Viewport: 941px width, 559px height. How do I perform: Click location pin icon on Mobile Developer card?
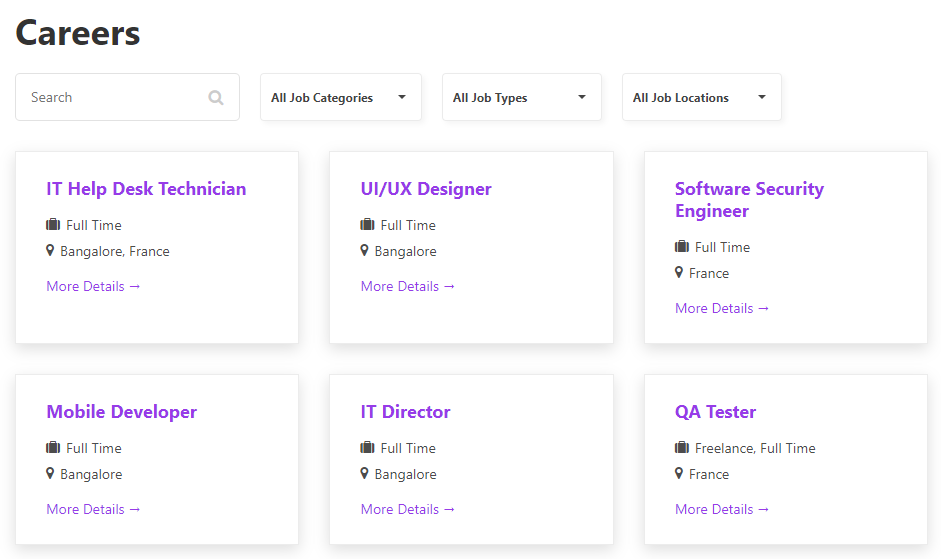pos(51,474)
